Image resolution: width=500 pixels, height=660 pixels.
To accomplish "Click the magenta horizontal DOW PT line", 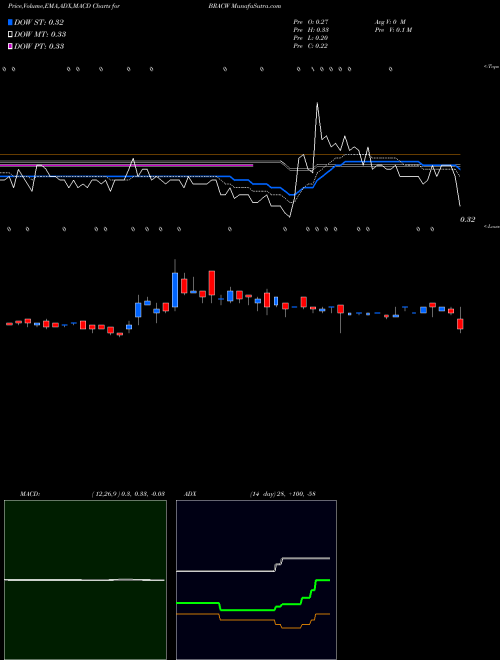I will click(126, 166).
